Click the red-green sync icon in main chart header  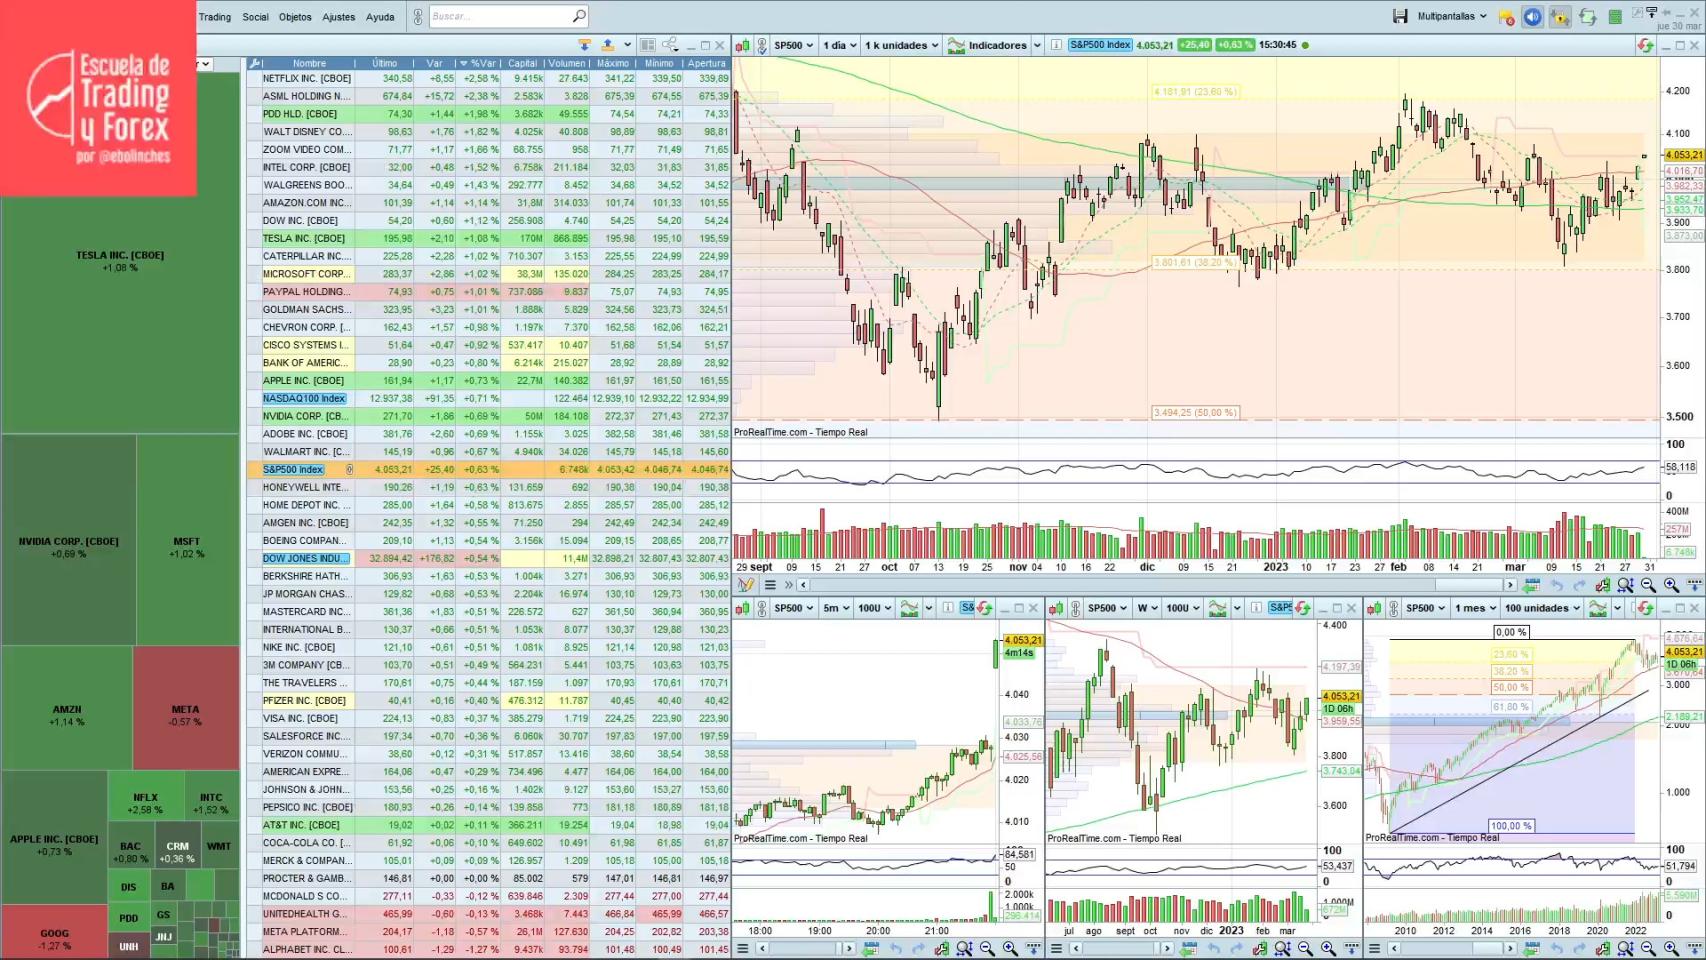coord(1645,45)
